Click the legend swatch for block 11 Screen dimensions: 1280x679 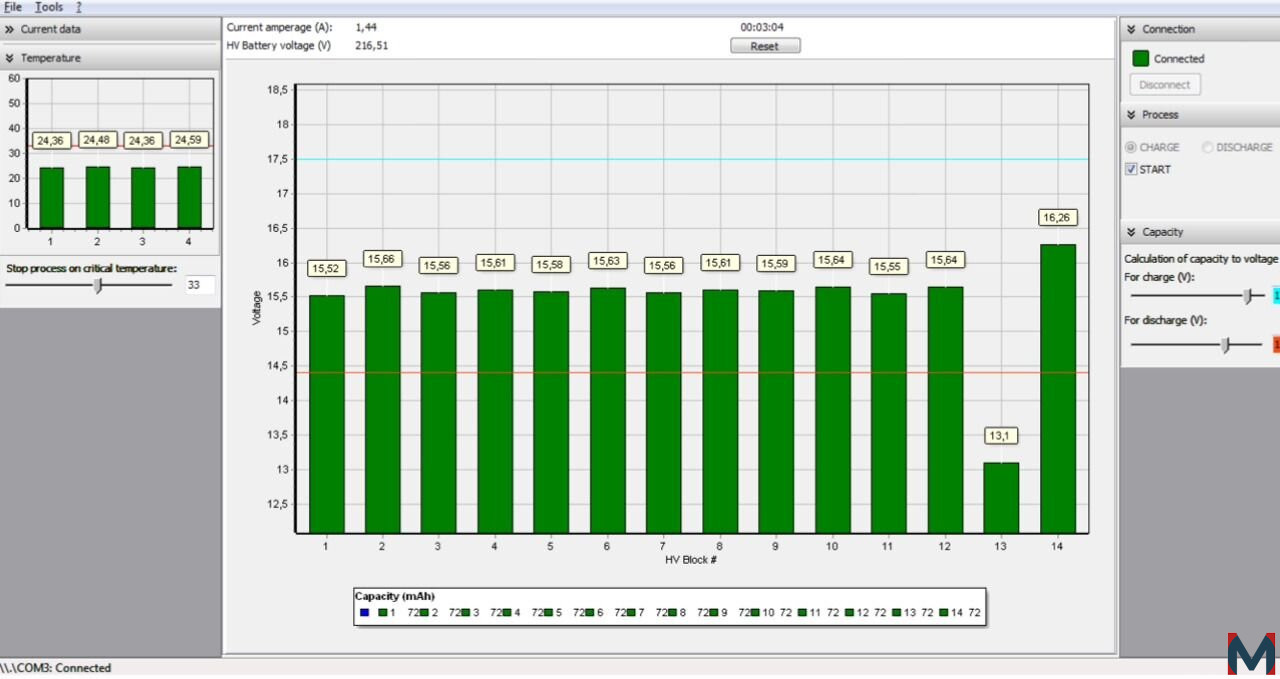(x=802, y=612)
